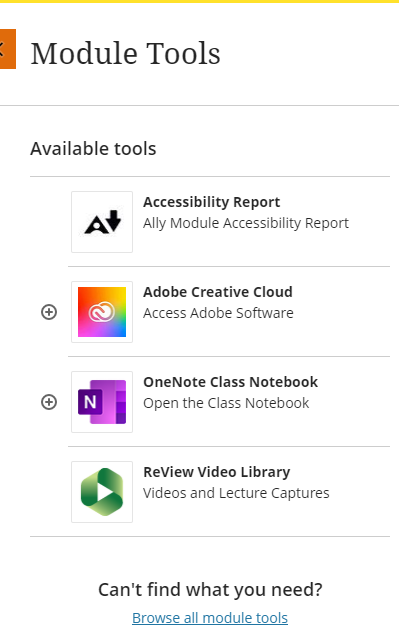Image resolution: width=399 pixels, height=639 pixels.
Task: Open the Adobe Creative Cloud title
Action: pyautogui.click(x=218, y=292)
